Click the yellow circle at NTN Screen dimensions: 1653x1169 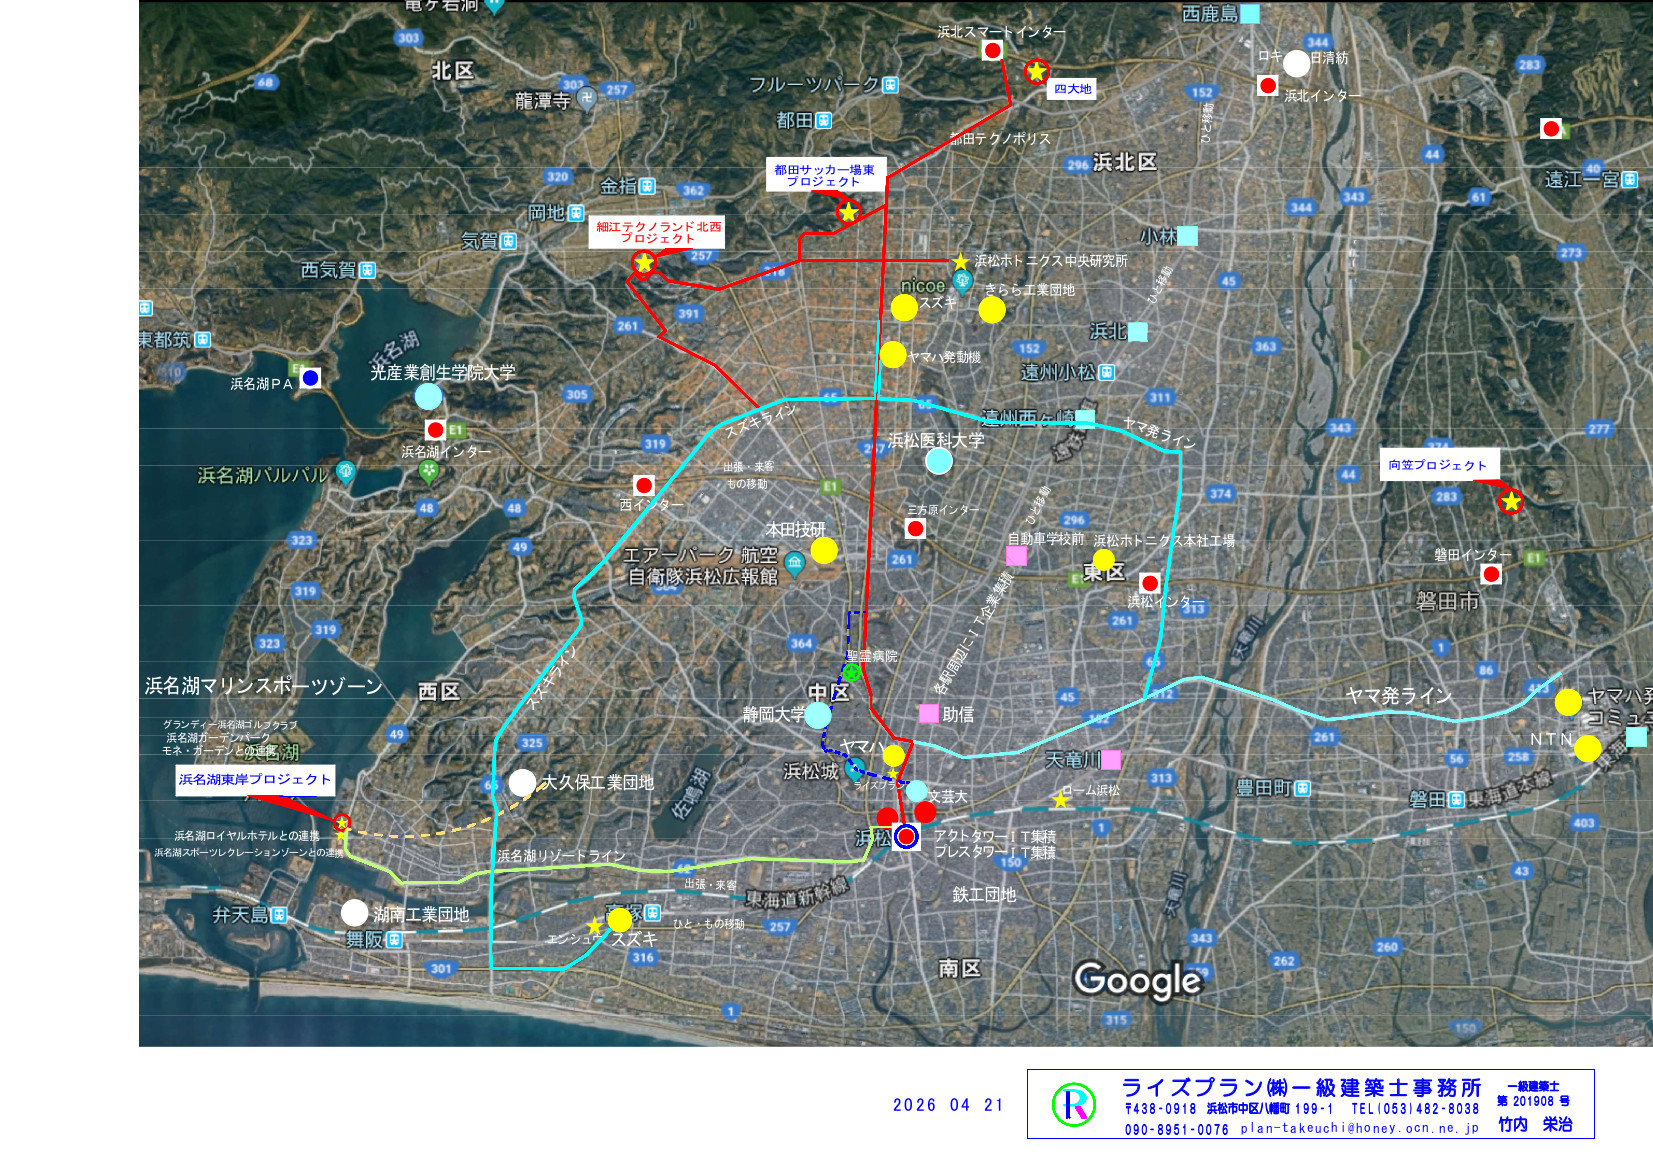click(x=1588, y=748)
